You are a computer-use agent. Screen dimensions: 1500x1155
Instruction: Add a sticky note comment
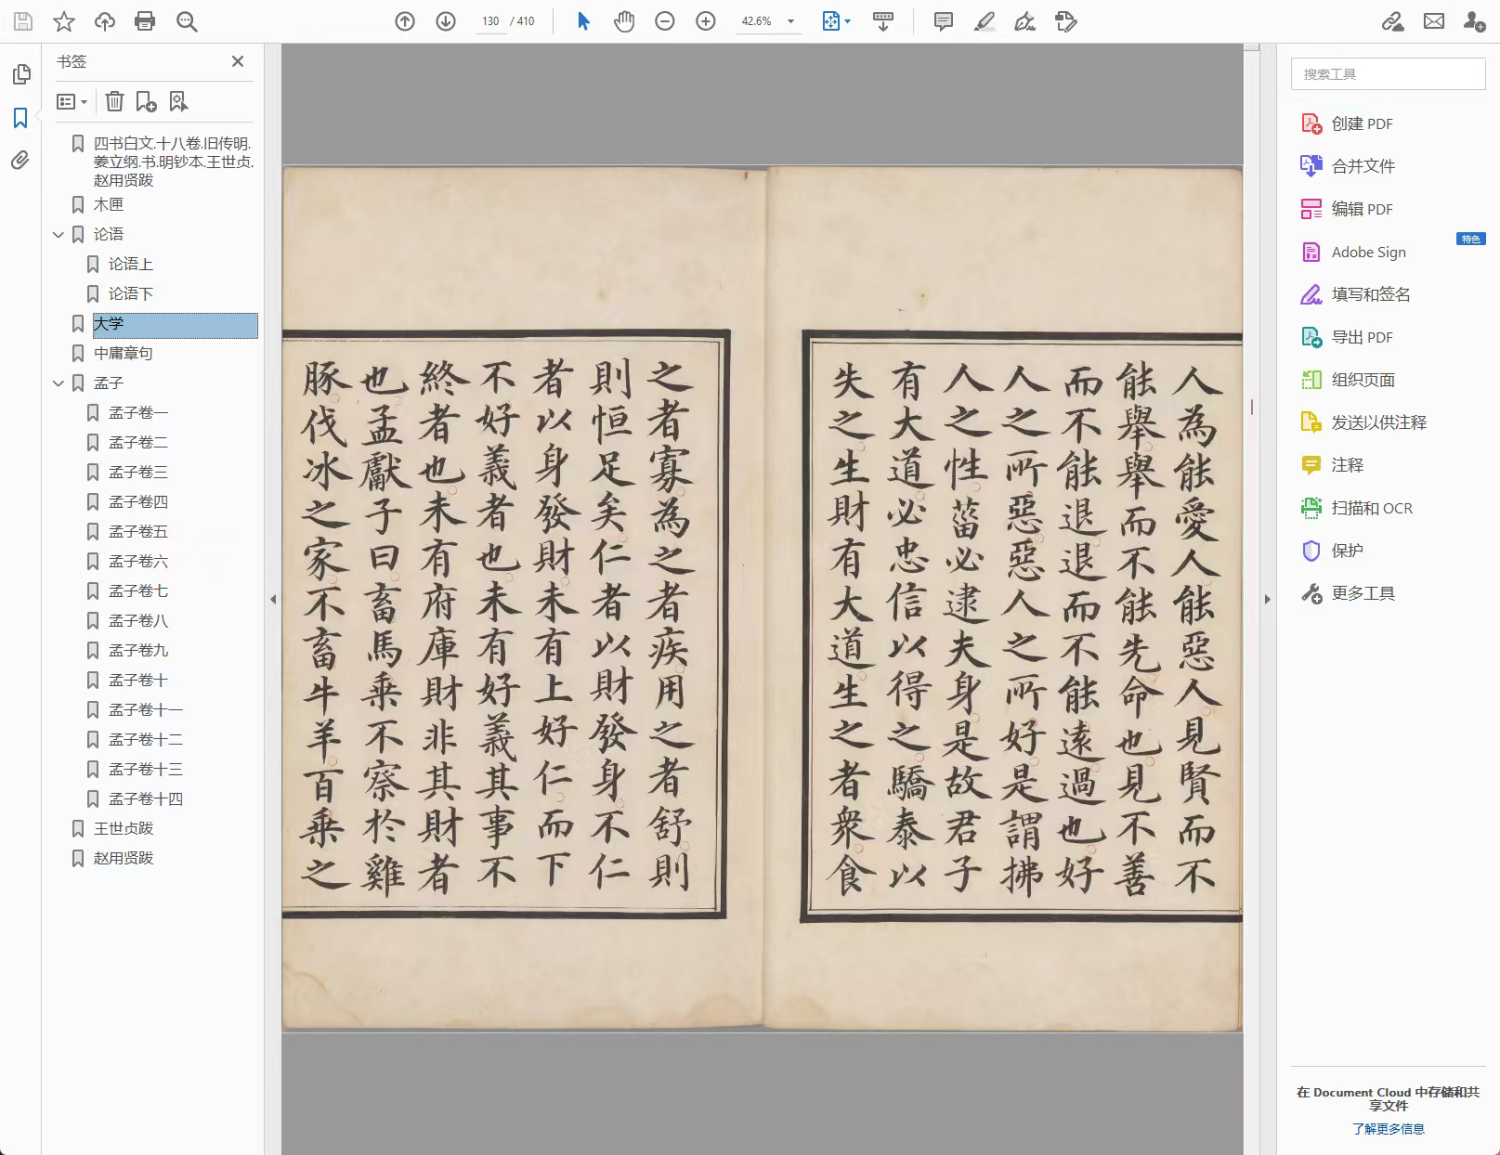coord(943,21)
